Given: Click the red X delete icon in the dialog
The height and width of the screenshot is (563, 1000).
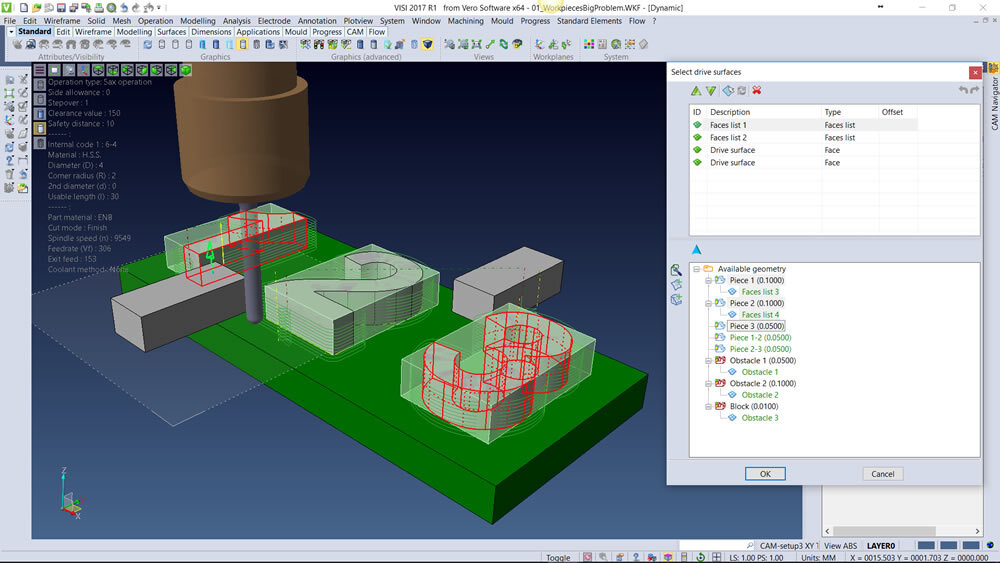Looking at the screenshot, I should [x=756, y=91].
